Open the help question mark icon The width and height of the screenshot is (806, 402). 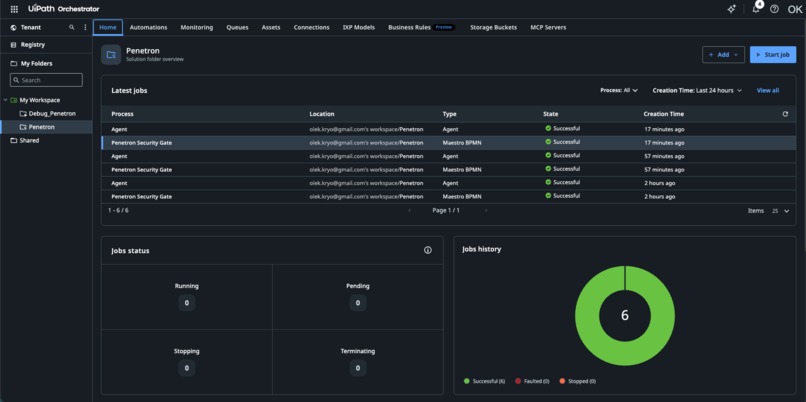[774, 9]
